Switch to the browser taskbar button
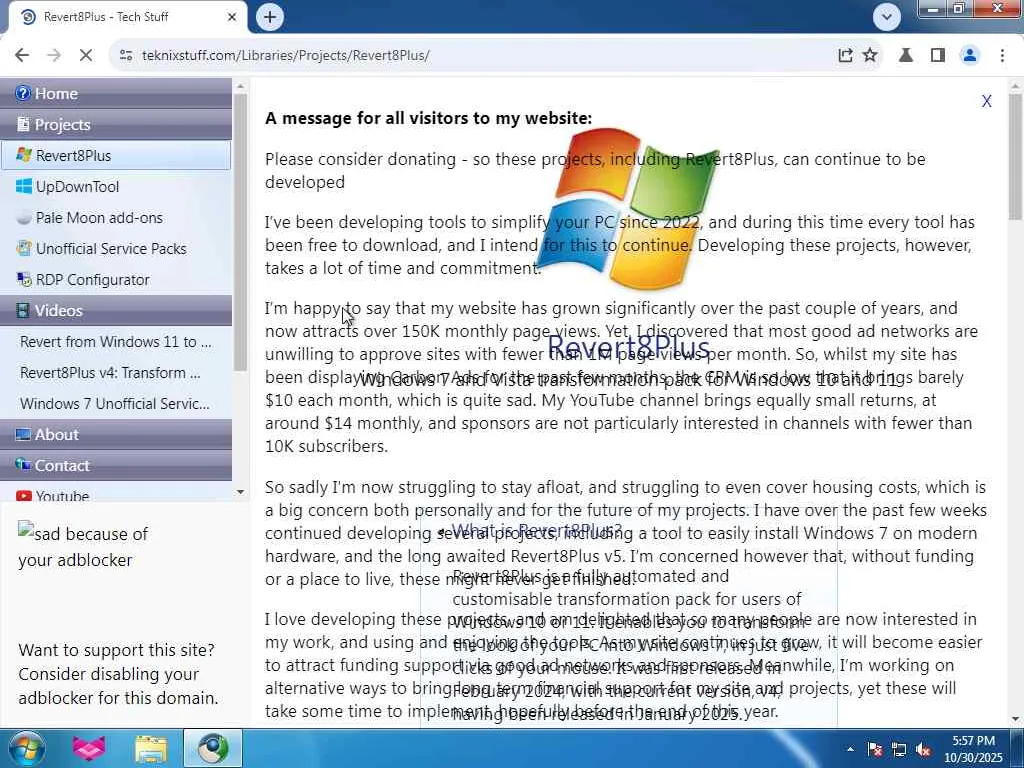Viewport: 1024px width, 768px height. click(x=213, y=748)
